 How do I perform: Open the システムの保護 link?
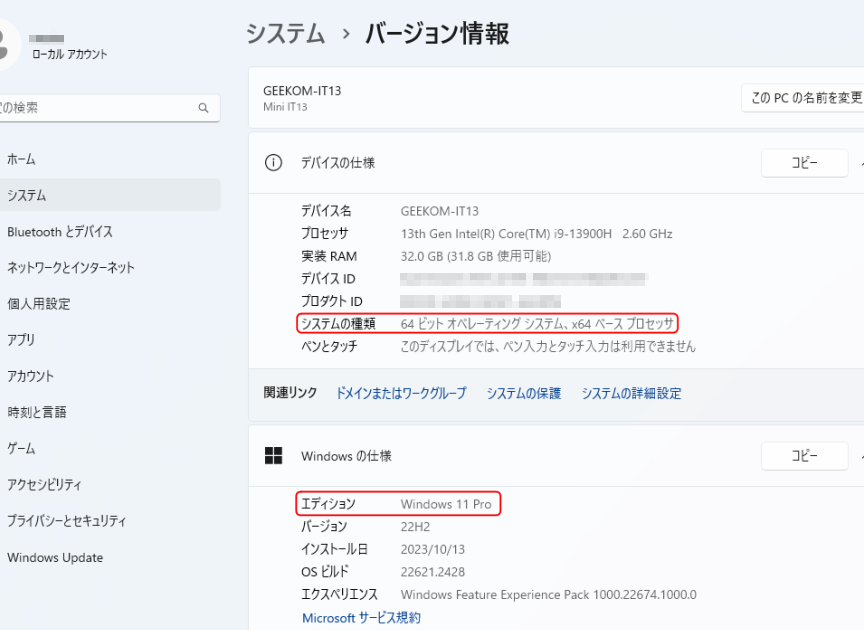click(523, 394)
